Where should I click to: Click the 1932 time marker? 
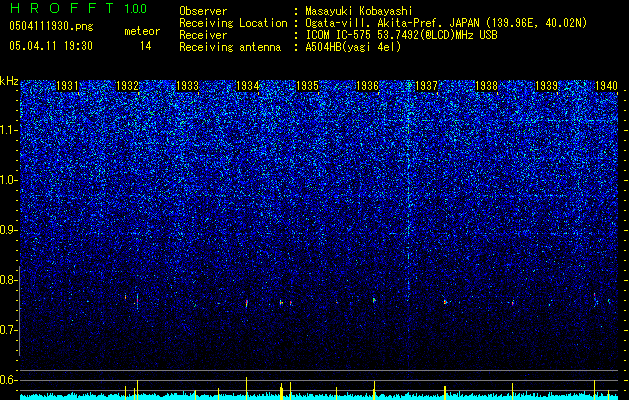tap(127, 86)
